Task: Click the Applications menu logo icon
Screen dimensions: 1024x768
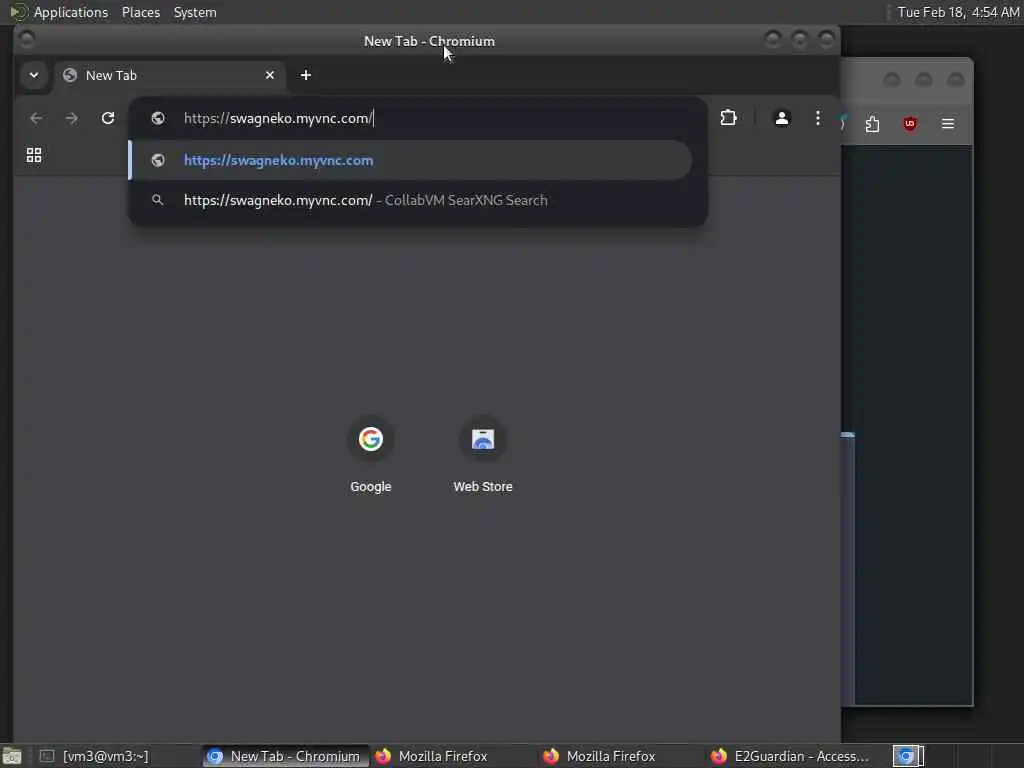Action: (18, 12)
